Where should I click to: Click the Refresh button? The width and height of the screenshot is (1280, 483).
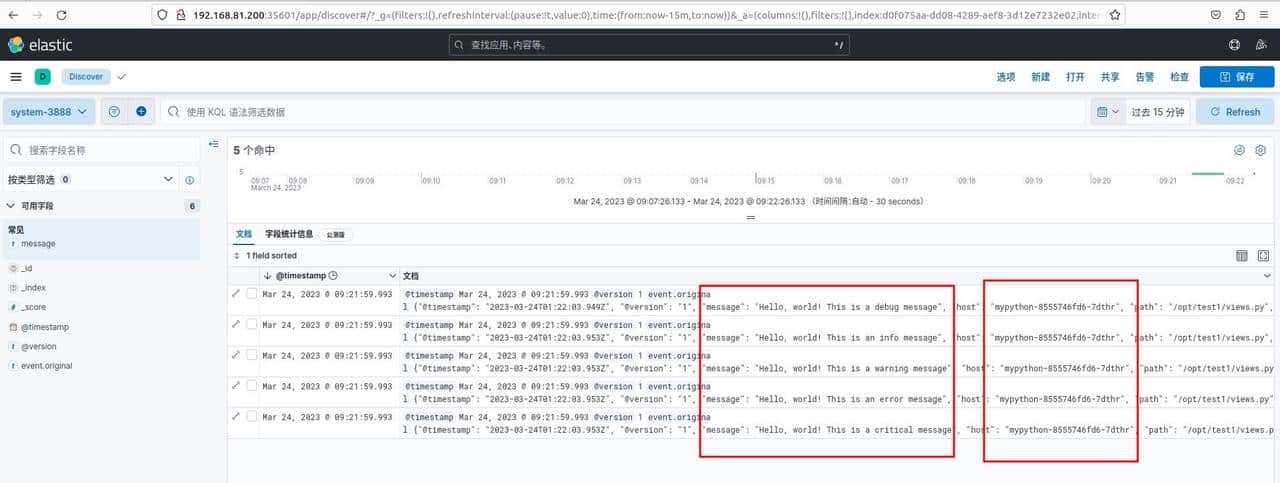point(1235,112)
